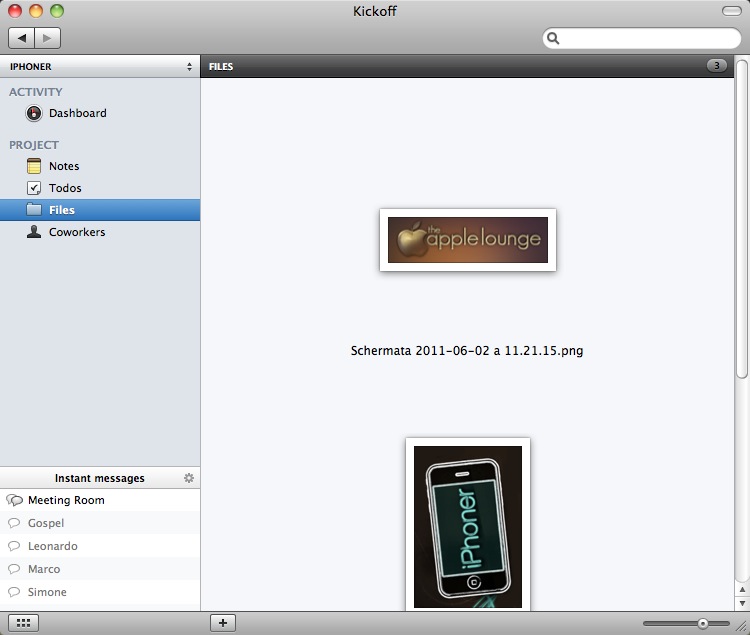Message coworker Marco
This screenshot has height=635, width=750.
(100, 569)
